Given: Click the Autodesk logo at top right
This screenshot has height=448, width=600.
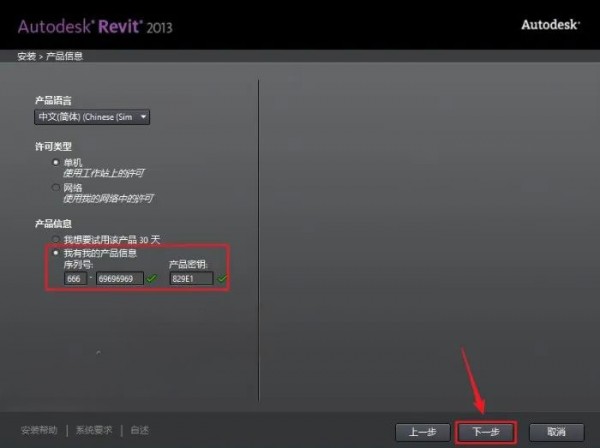Looking at the screenshot, I should [x=550, y=25].
